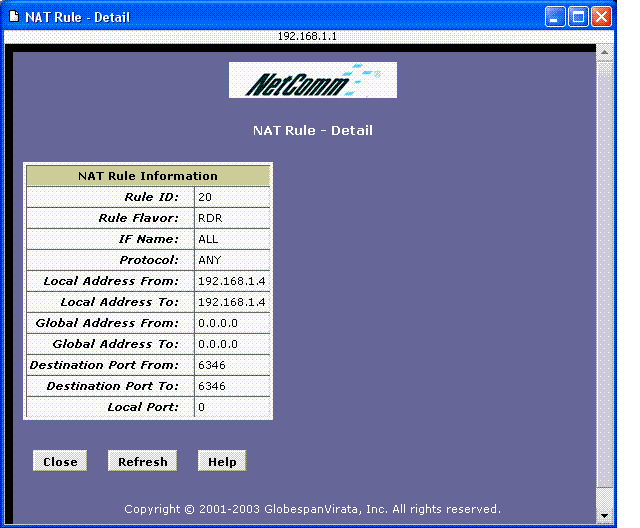Click the Local Port value 0
Image resolution: width=640 pixels, height=528 pixels.
[202, 407]
